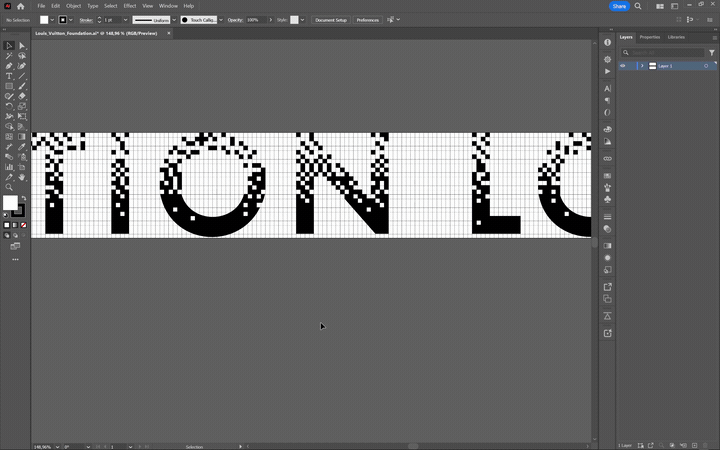Click the Document Setup button
Viewport: 720px width, 450px height.
(x=331, y=20)
